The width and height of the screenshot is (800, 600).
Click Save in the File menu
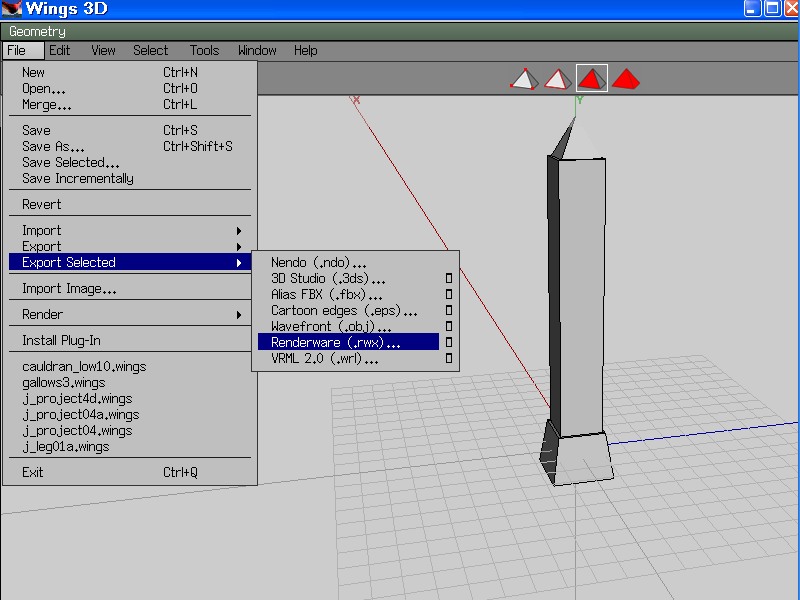[130, 131]
